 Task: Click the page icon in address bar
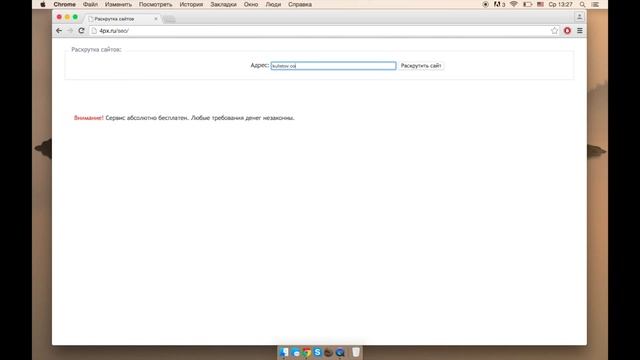(x=94, y=31)
